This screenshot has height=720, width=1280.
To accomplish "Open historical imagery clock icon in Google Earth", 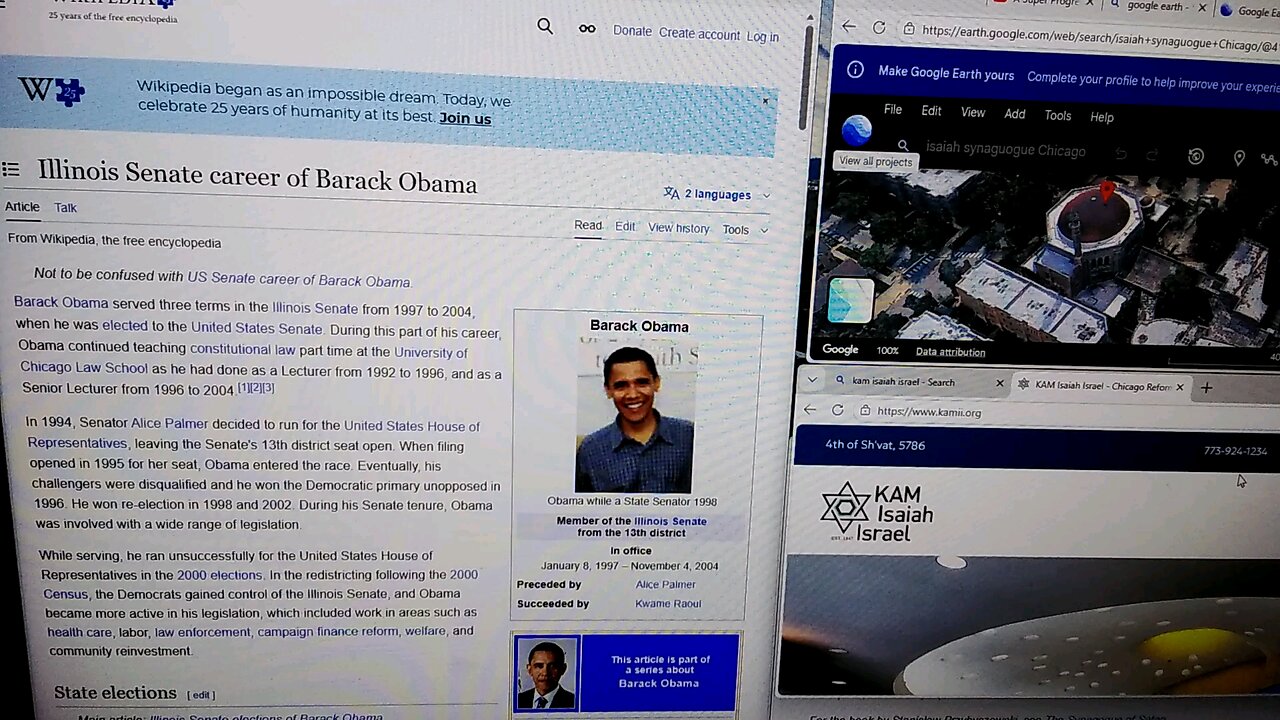I will [x=1196, y=156].
